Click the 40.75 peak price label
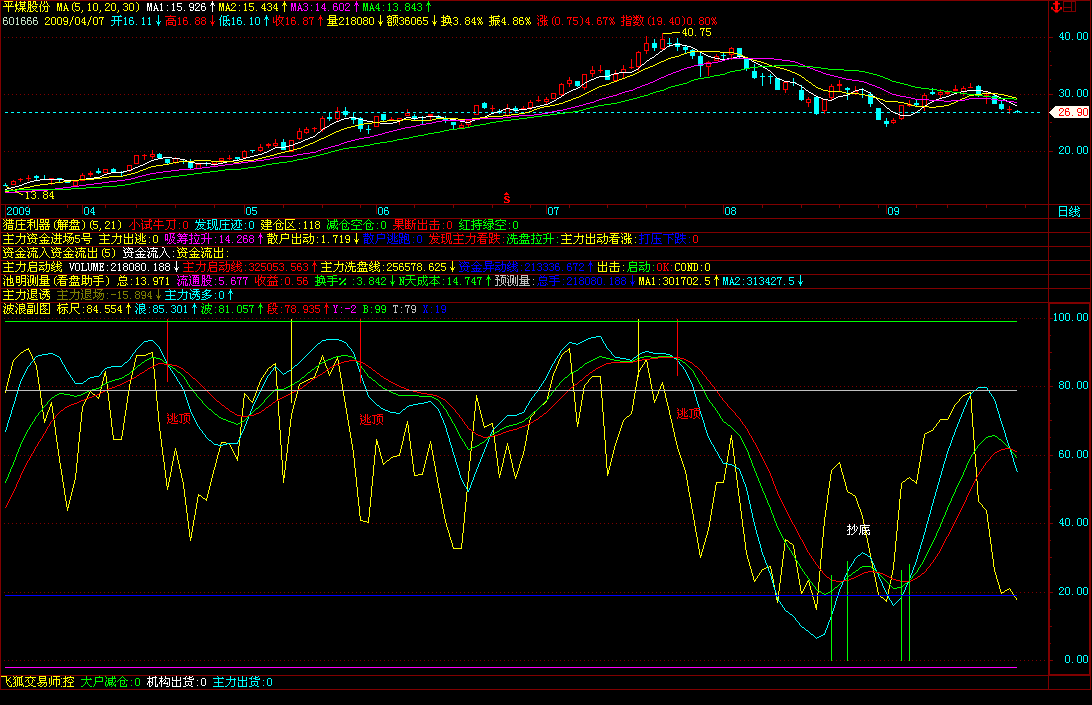 (696, 32)
